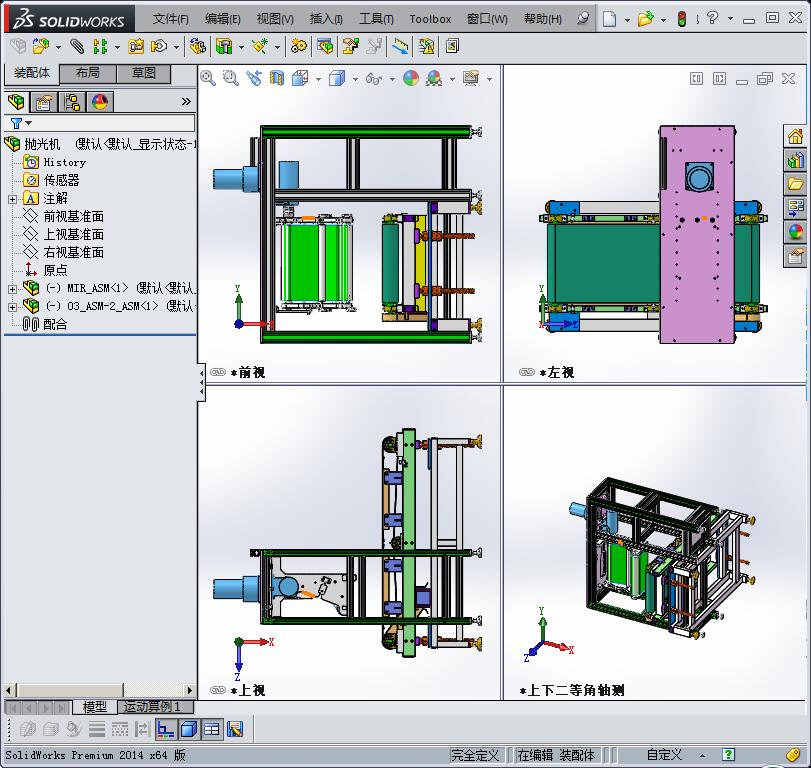811x768 pixels.
Task: Select the Zoom to Fit tool
Action: [x=208, y=78]
